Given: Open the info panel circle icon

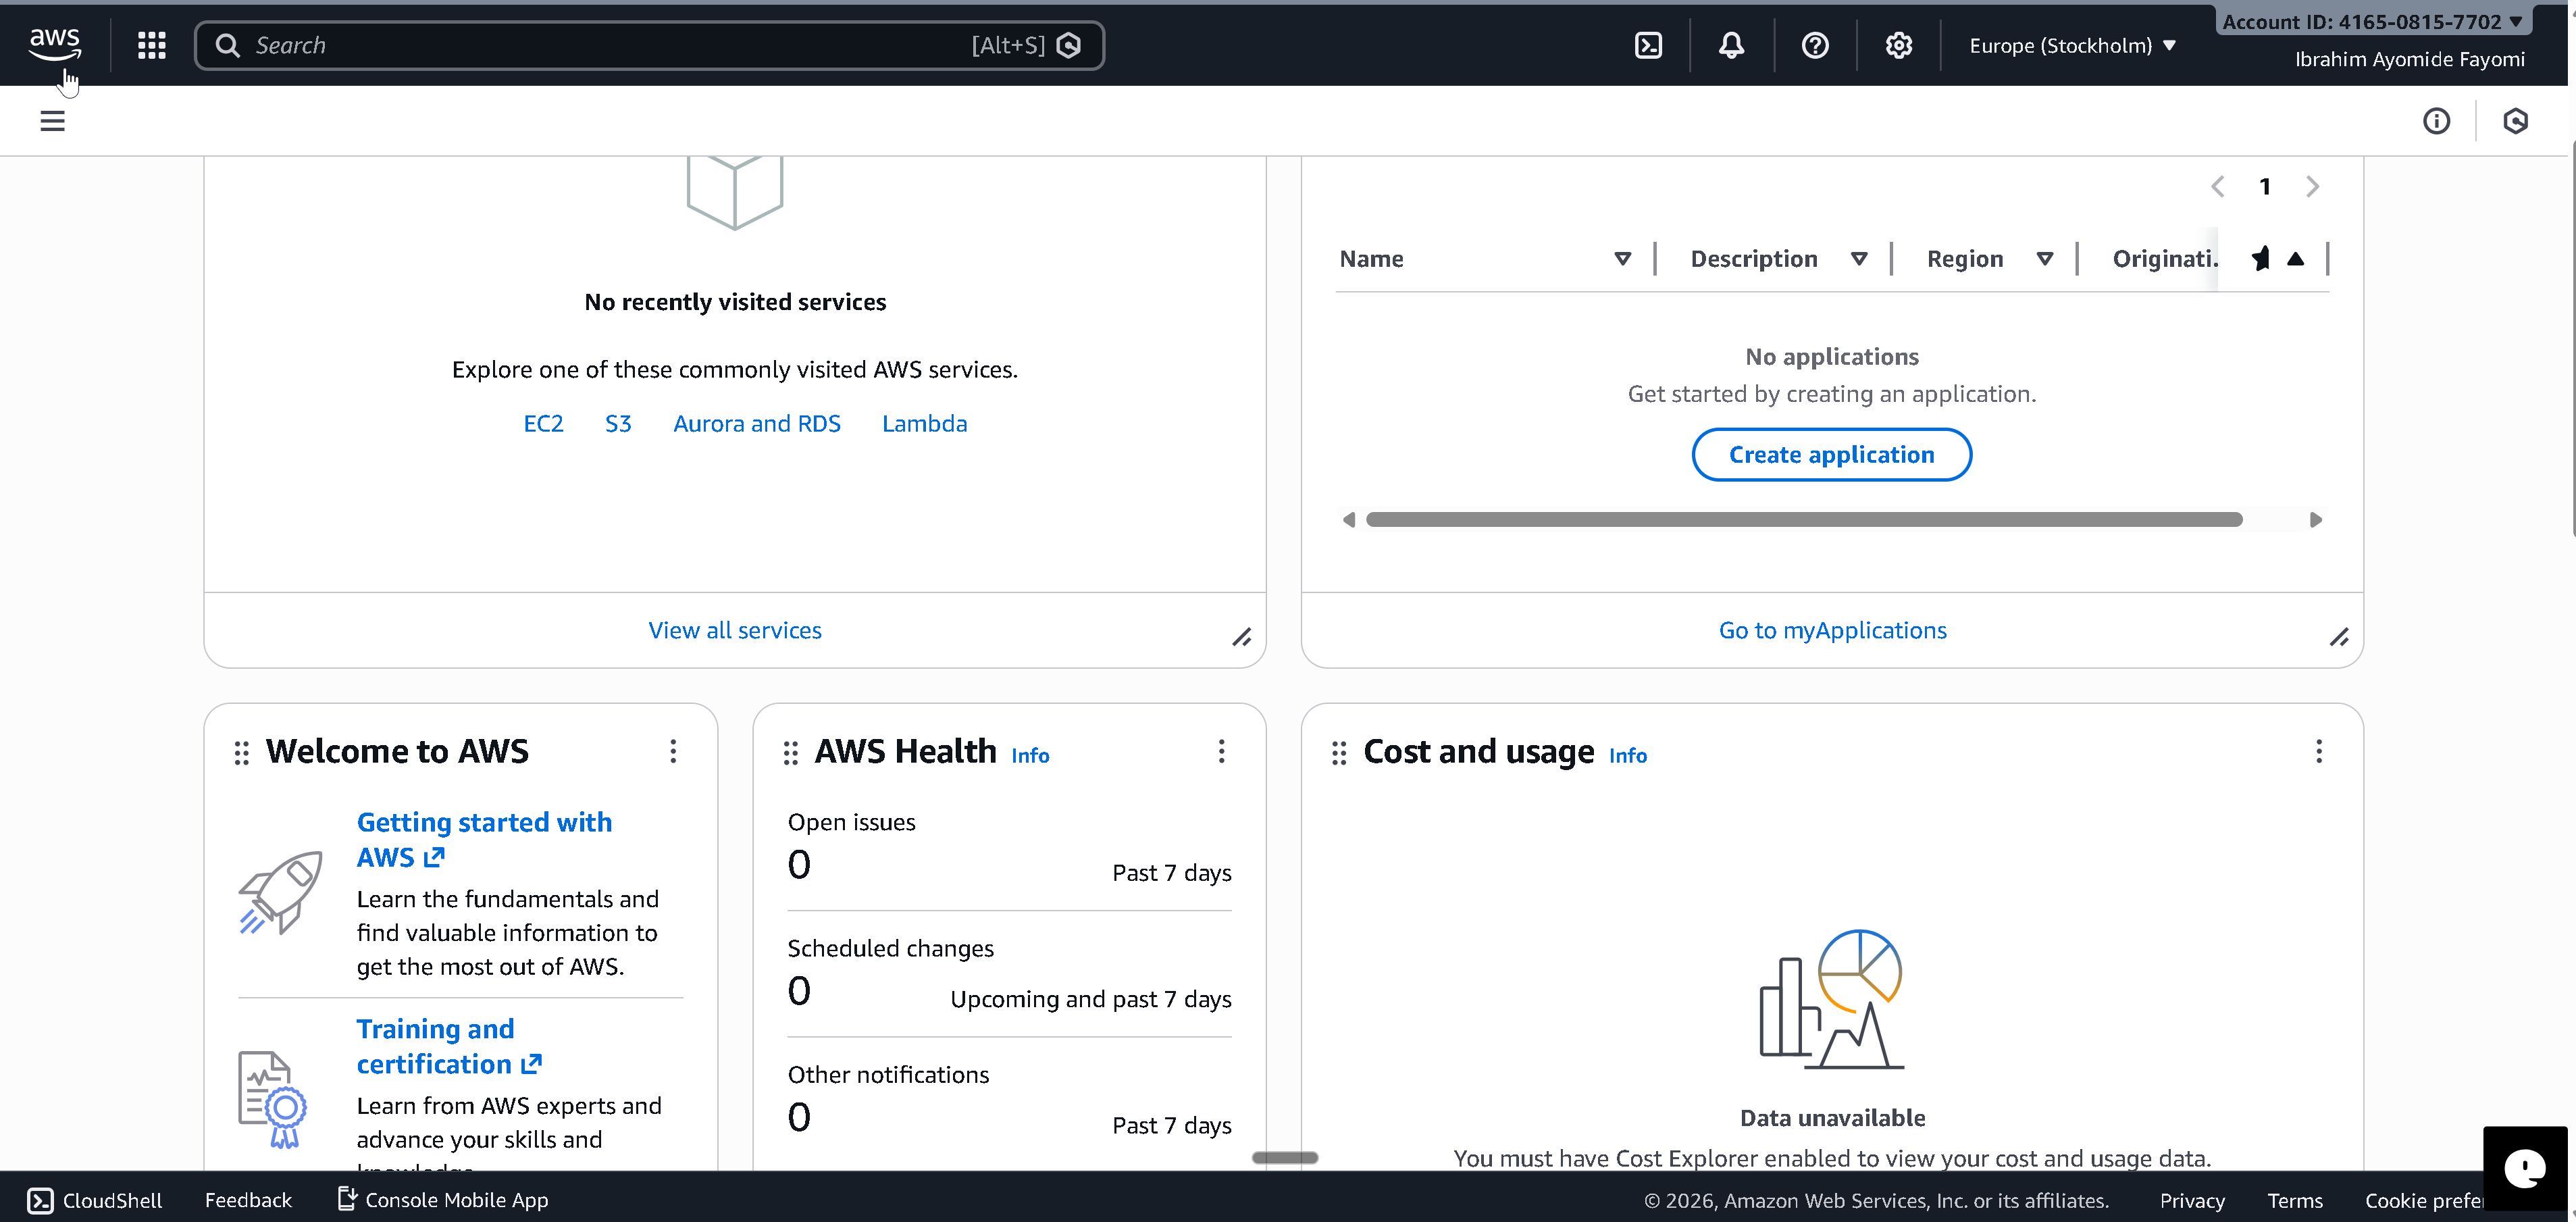Looking at the screenshot, I should point(2436,121).
